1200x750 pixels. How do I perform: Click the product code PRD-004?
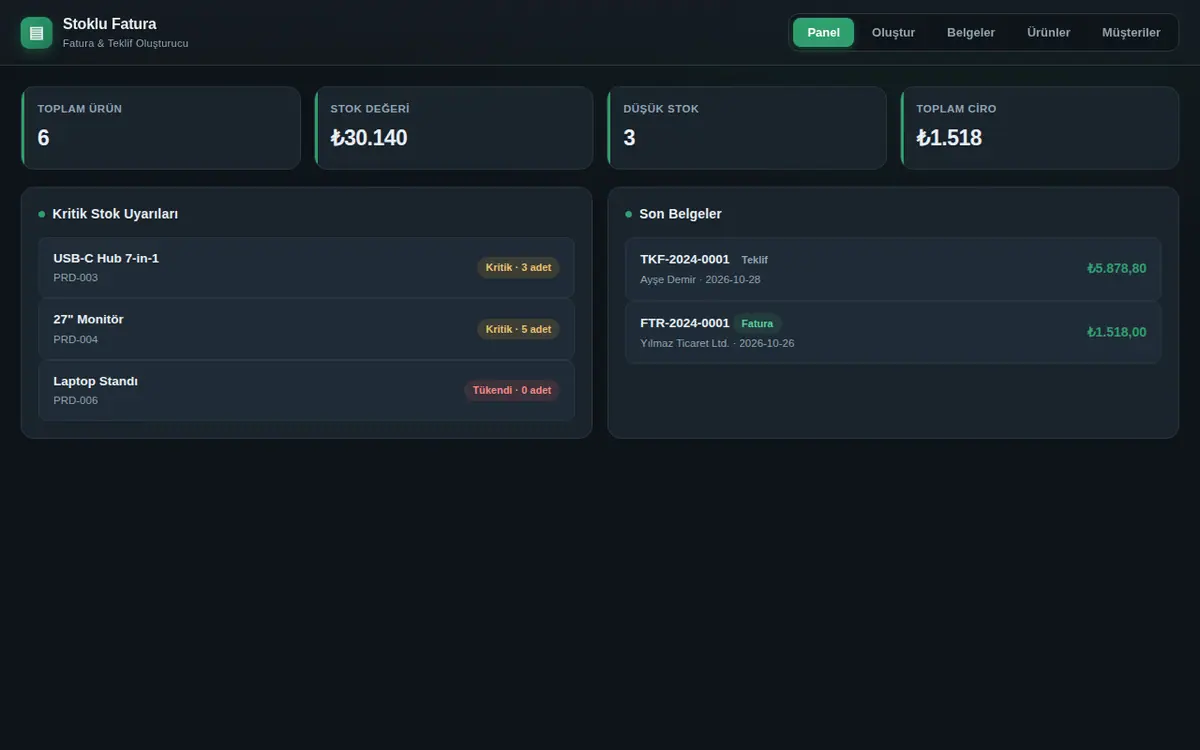point(76,339)
